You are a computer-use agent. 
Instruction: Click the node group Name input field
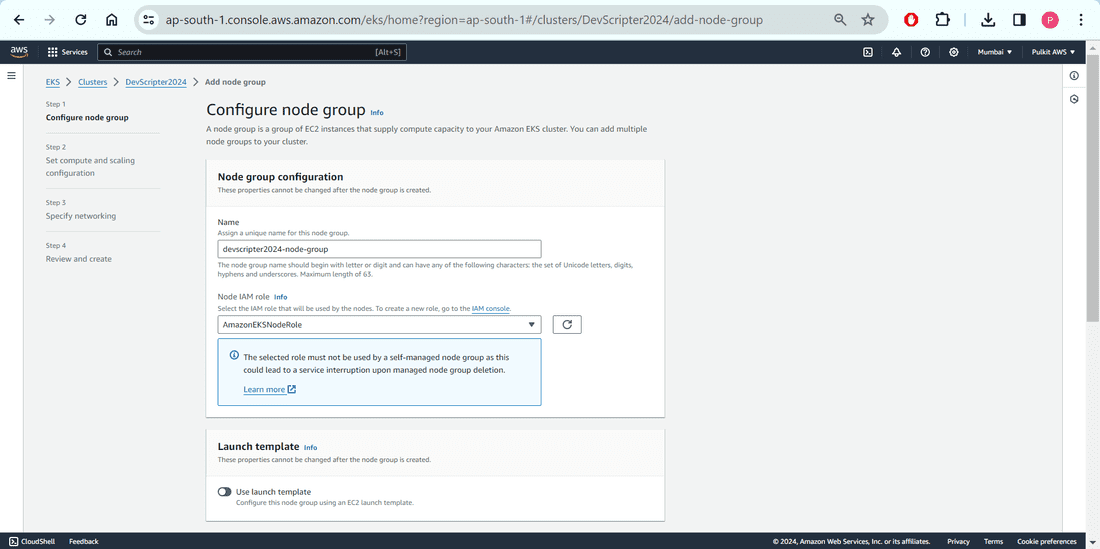[x=380, y=248]
